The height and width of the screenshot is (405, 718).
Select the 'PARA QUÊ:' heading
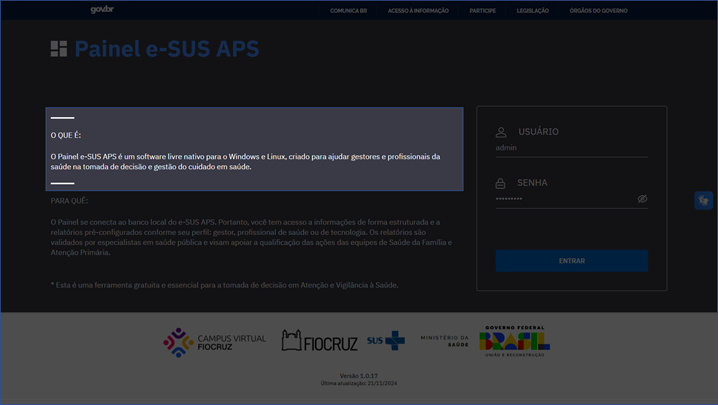tap(69, 201)
